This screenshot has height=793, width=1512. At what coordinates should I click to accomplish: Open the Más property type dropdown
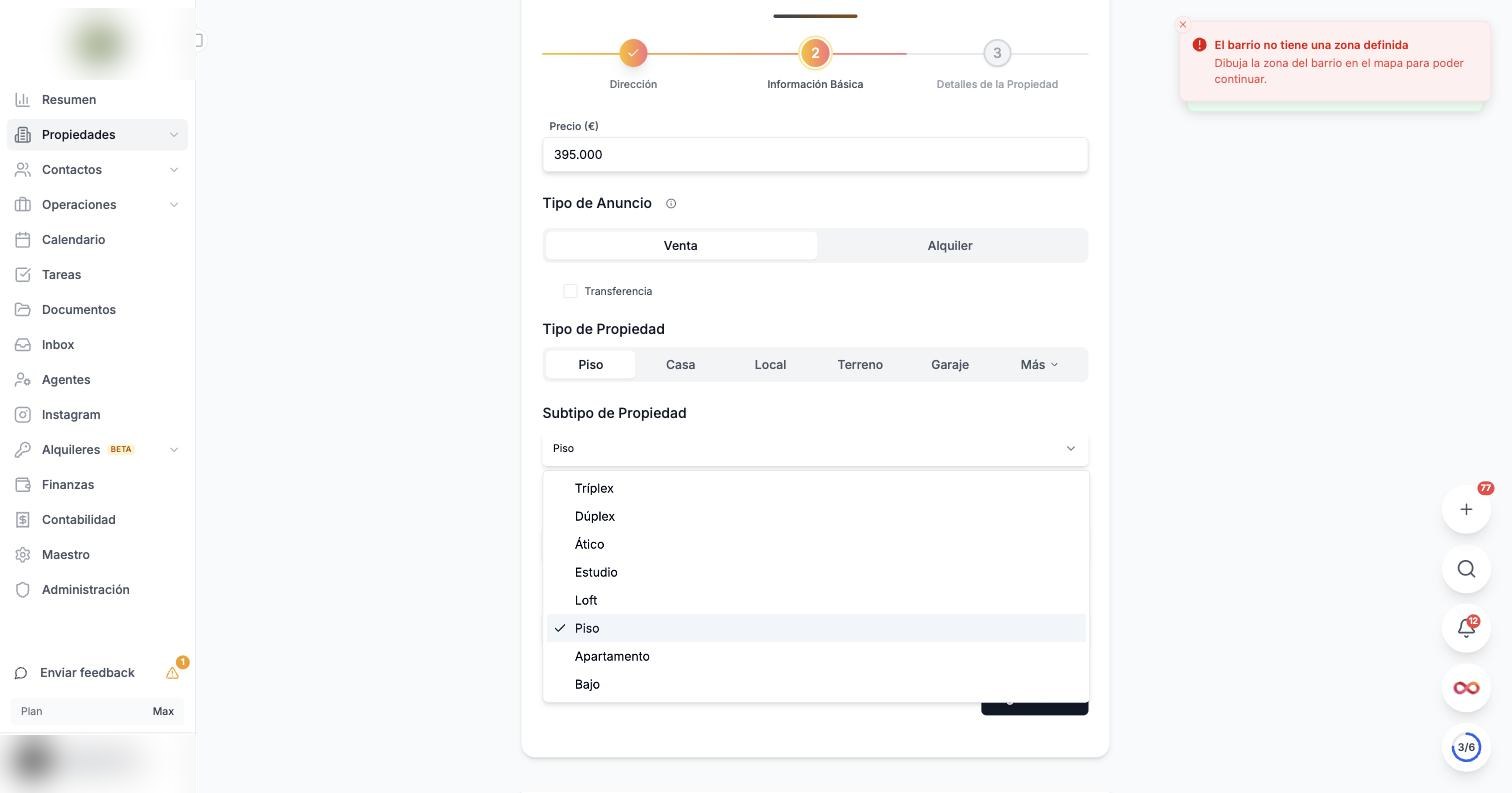tap(1039, 365)
